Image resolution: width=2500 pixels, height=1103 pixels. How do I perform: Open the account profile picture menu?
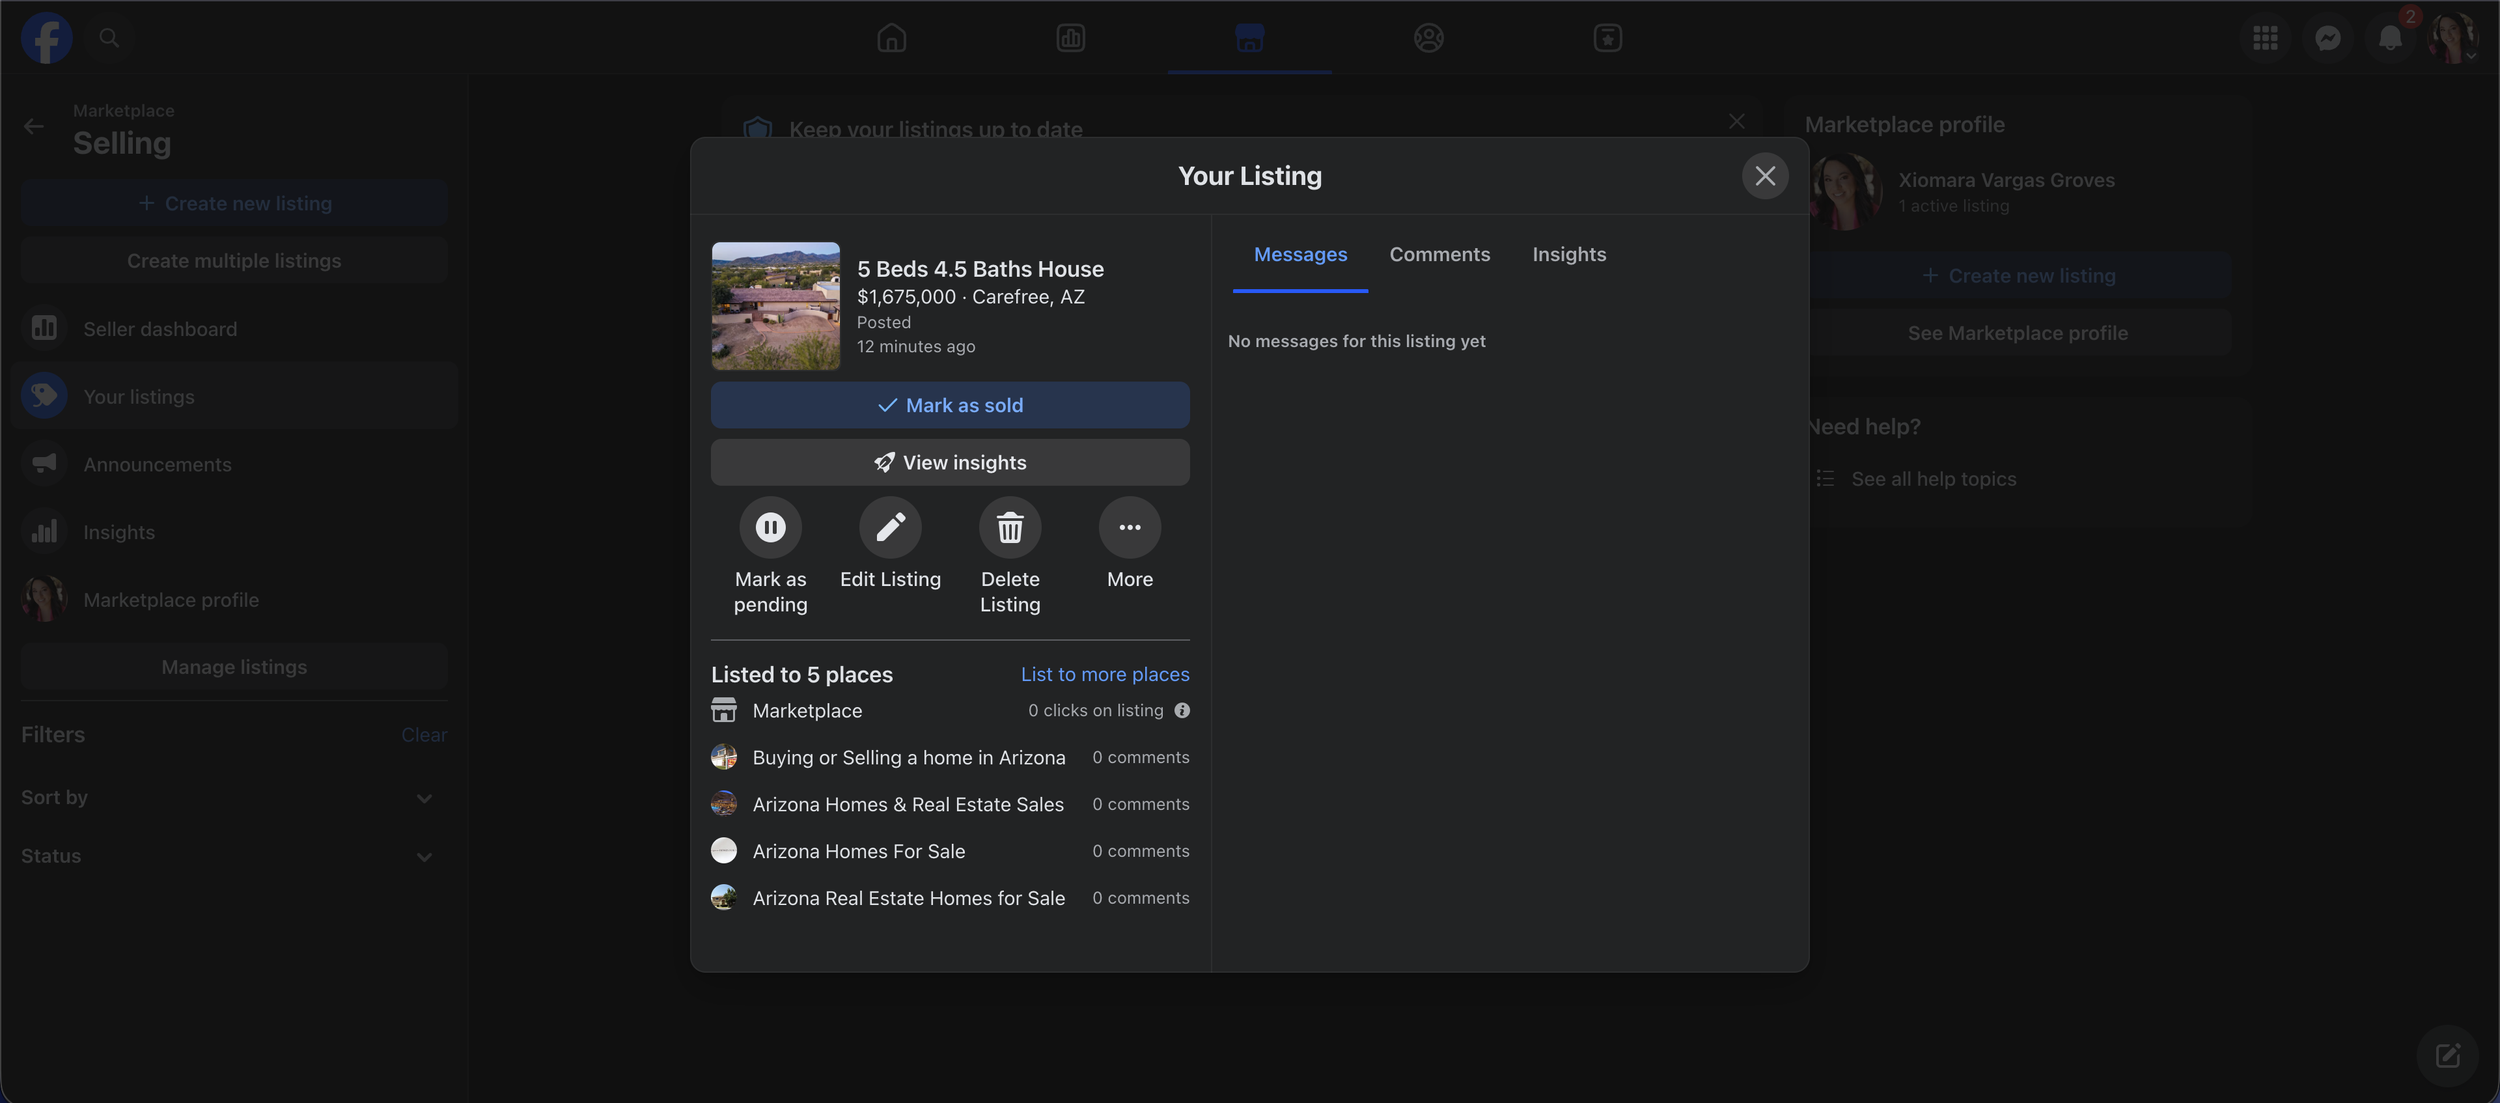click(x=2452, y=38)
